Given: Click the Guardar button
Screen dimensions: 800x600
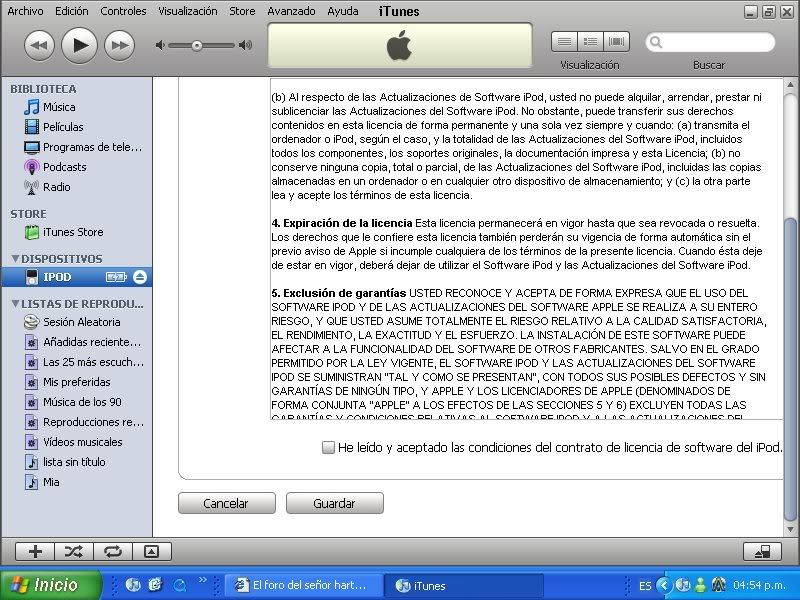Looking at the screenshot, I should [335, 503].
